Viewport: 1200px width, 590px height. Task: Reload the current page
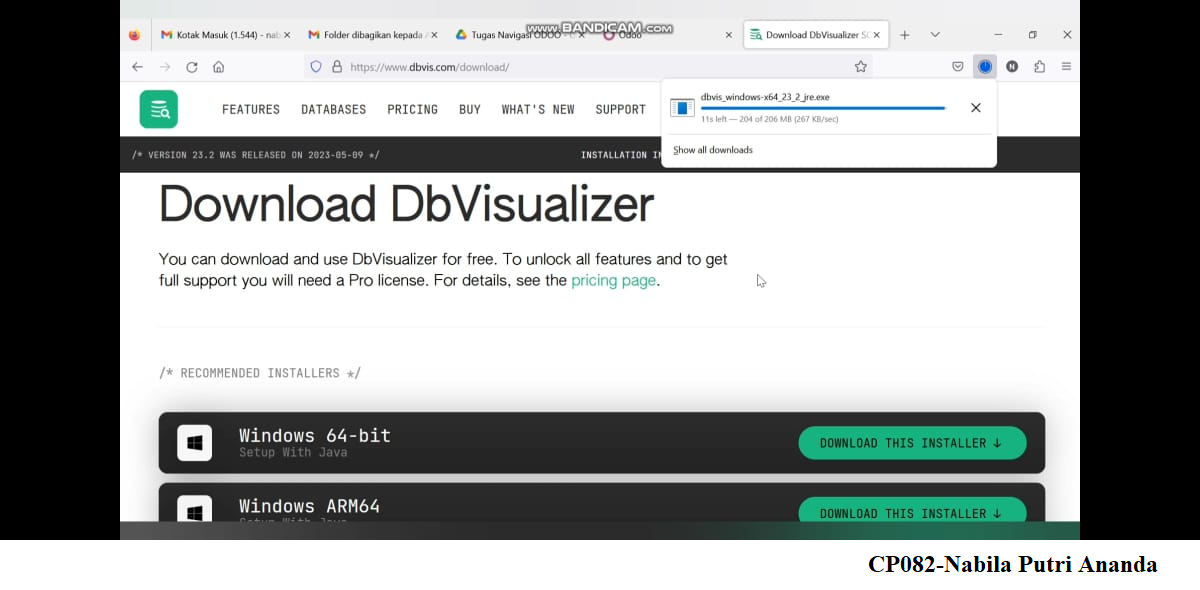191,67
